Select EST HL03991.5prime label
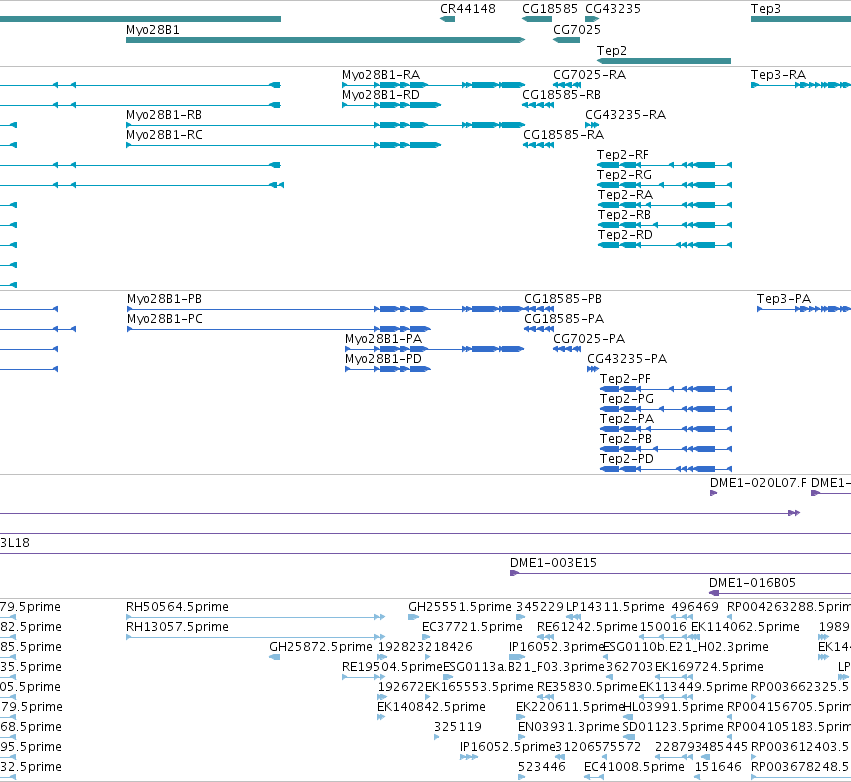This screenshot has height=782, width=851. [673, 707]
